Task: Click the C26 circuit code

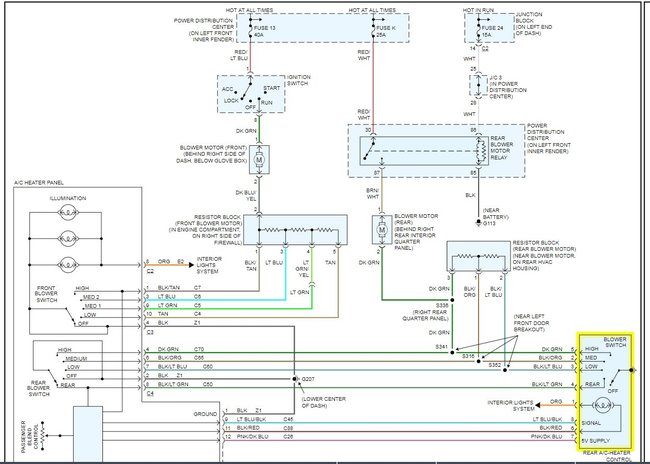Action: (x=289, y=437)
